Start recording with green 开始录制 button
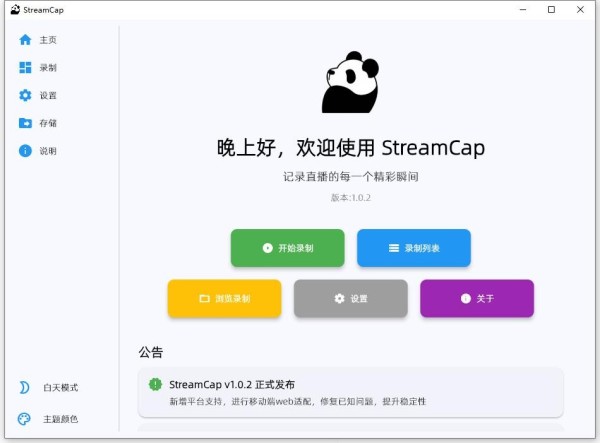 click(x=287, y=248)
